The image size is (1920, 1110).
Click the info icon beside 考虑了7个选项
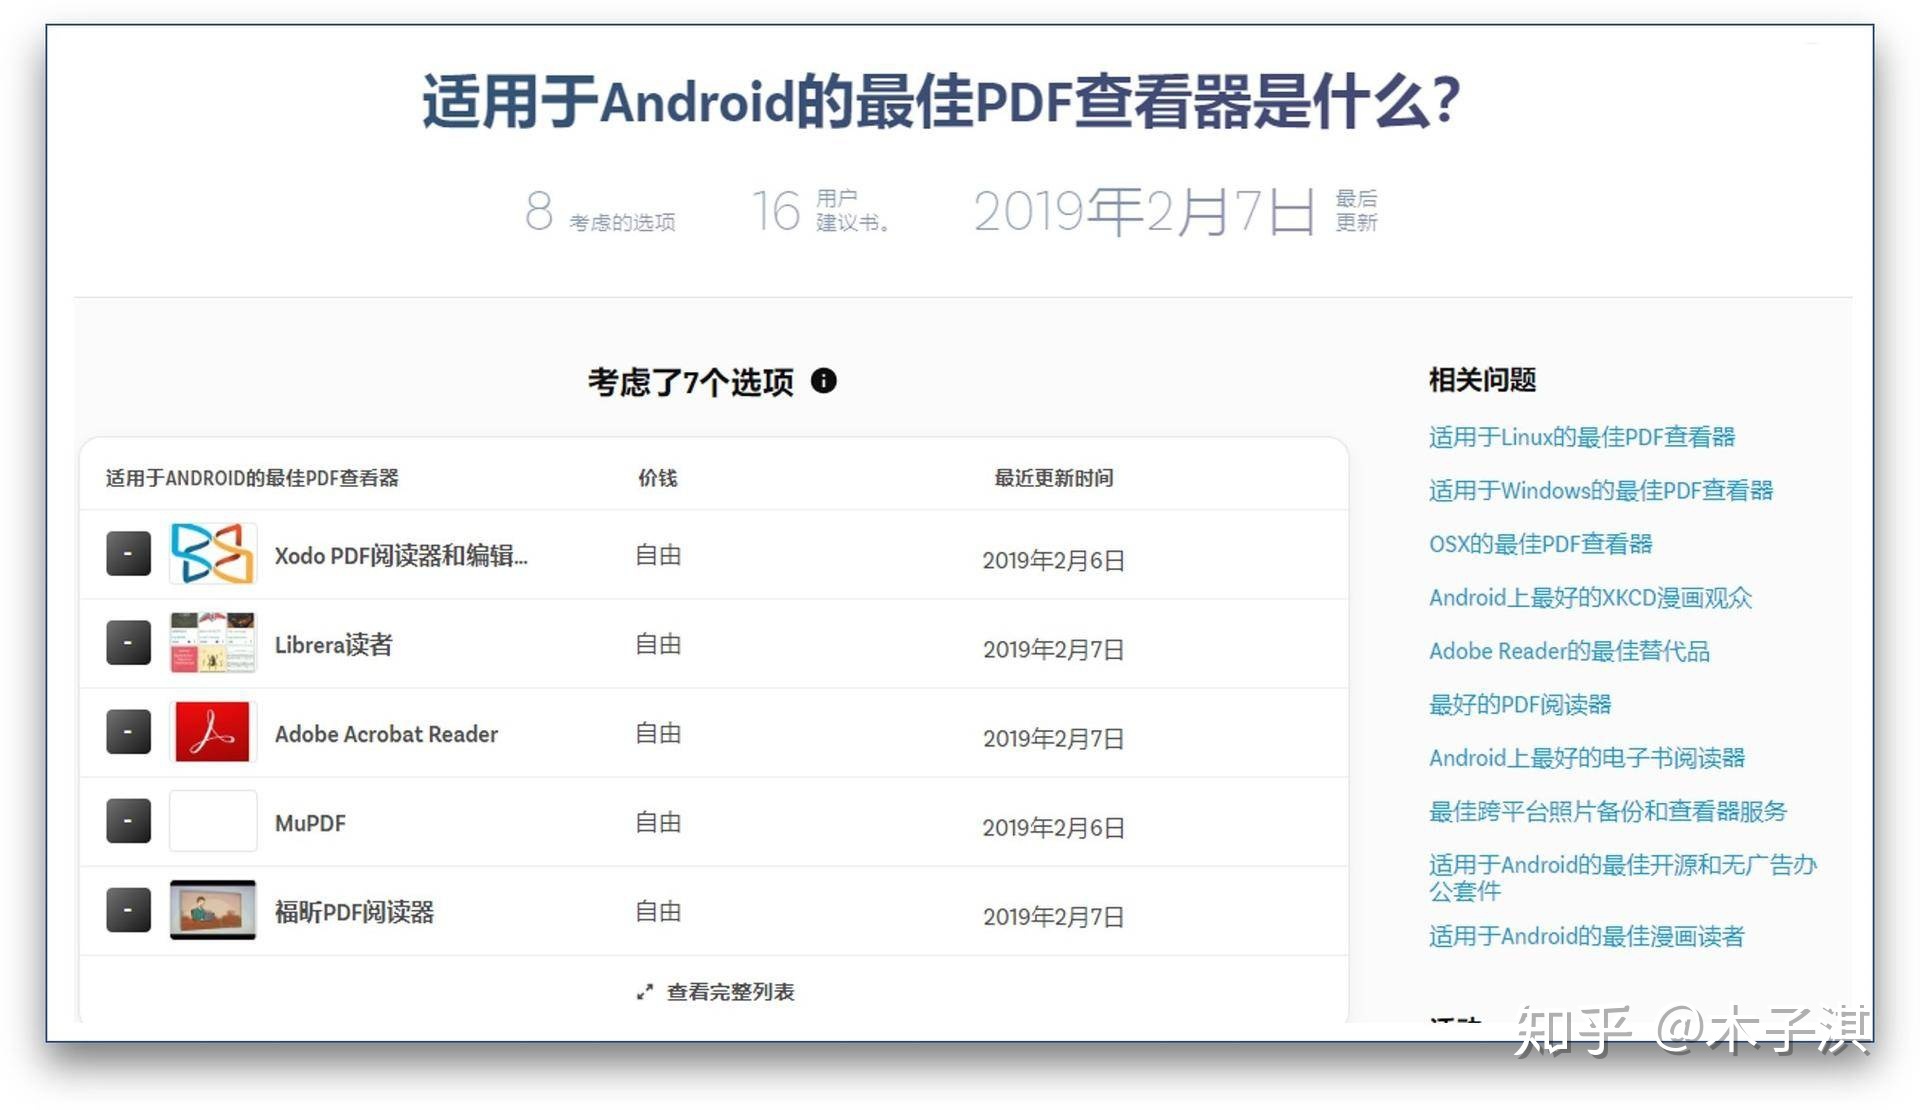823,381
